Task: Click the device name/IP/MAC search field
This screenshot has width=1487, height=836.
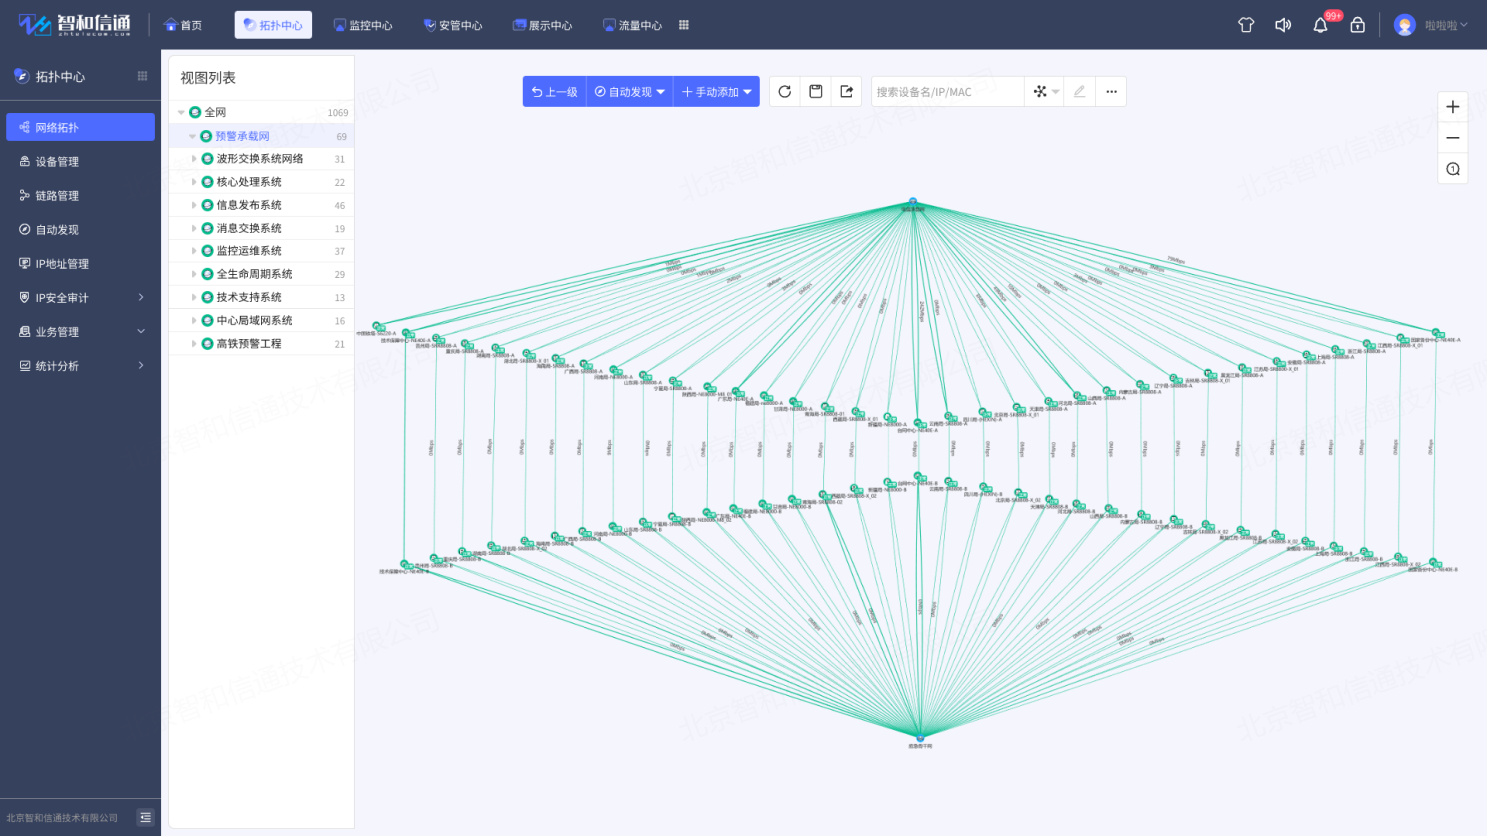Action: 946,92
